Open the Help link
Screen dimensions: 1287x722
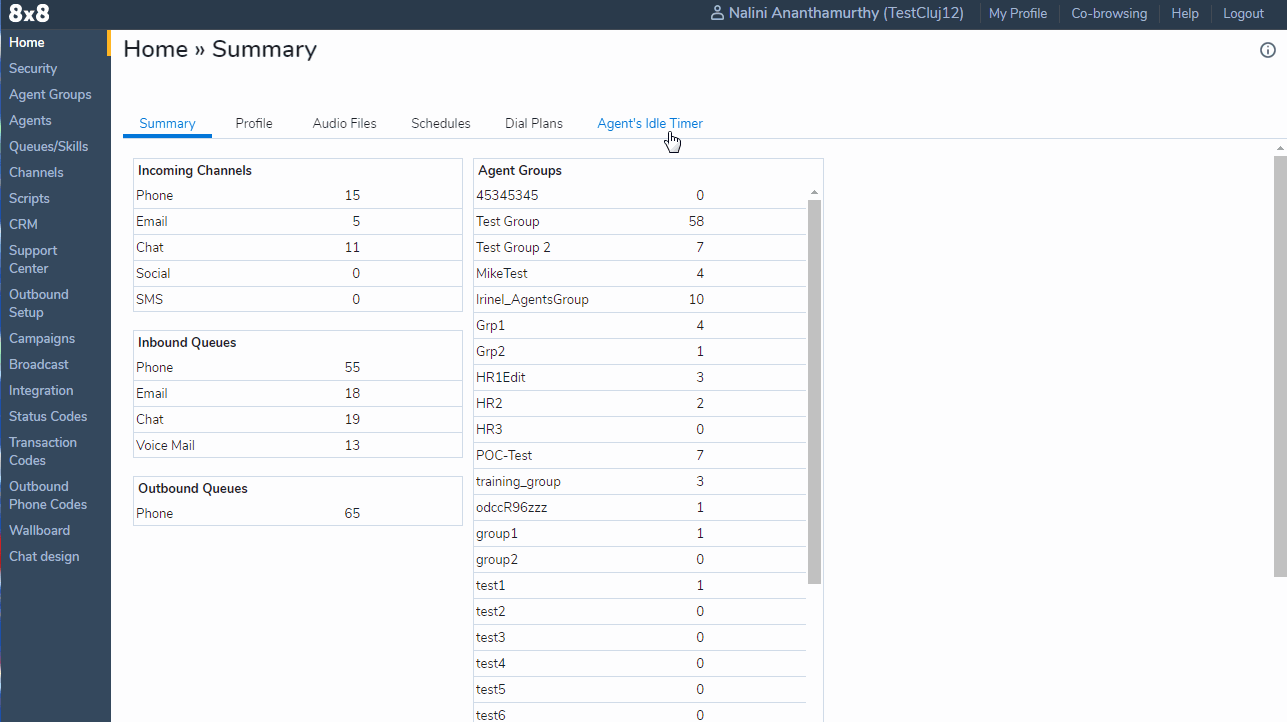pyautogui.click(x=1185, y=14)
